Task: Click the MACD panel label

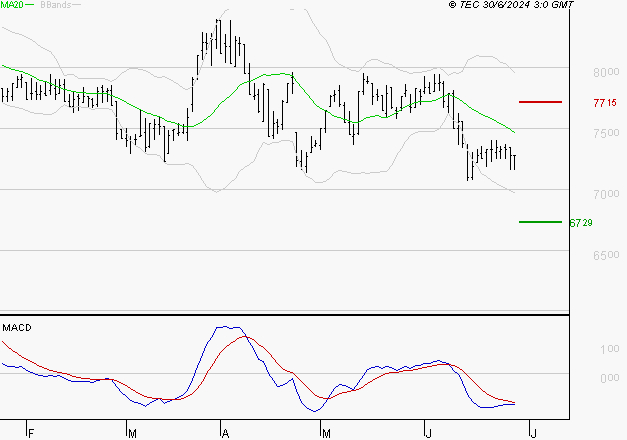Action: pyautogui.click(x=17, y=328)
